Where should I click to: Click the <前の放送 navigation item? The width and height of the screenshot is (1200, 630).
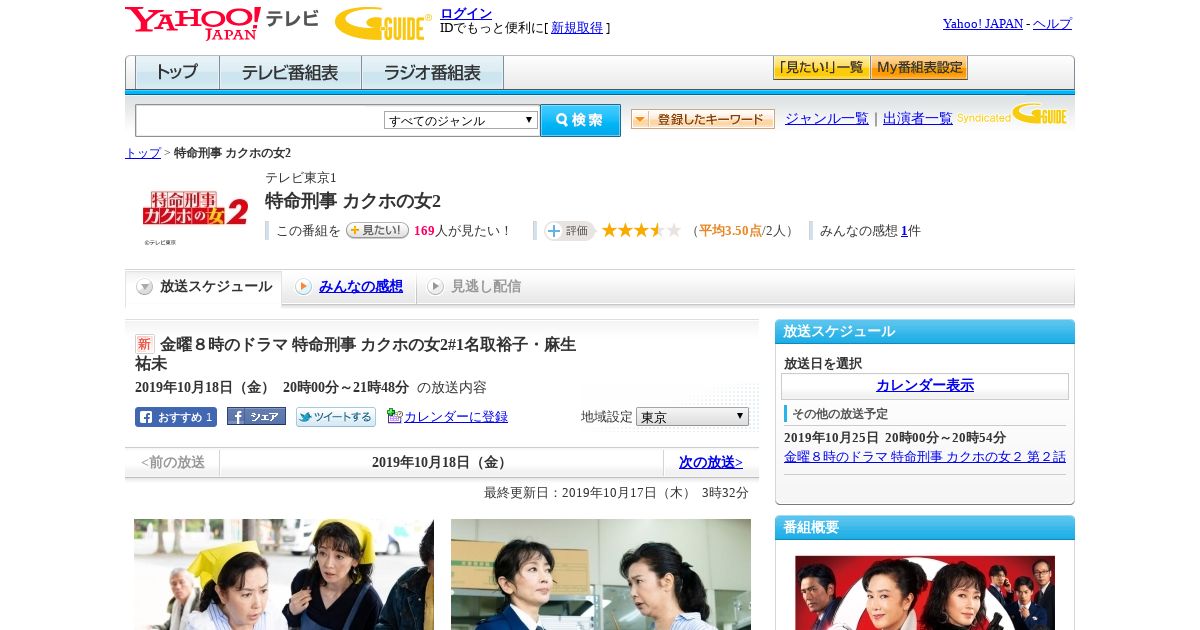tap(173, 462)
